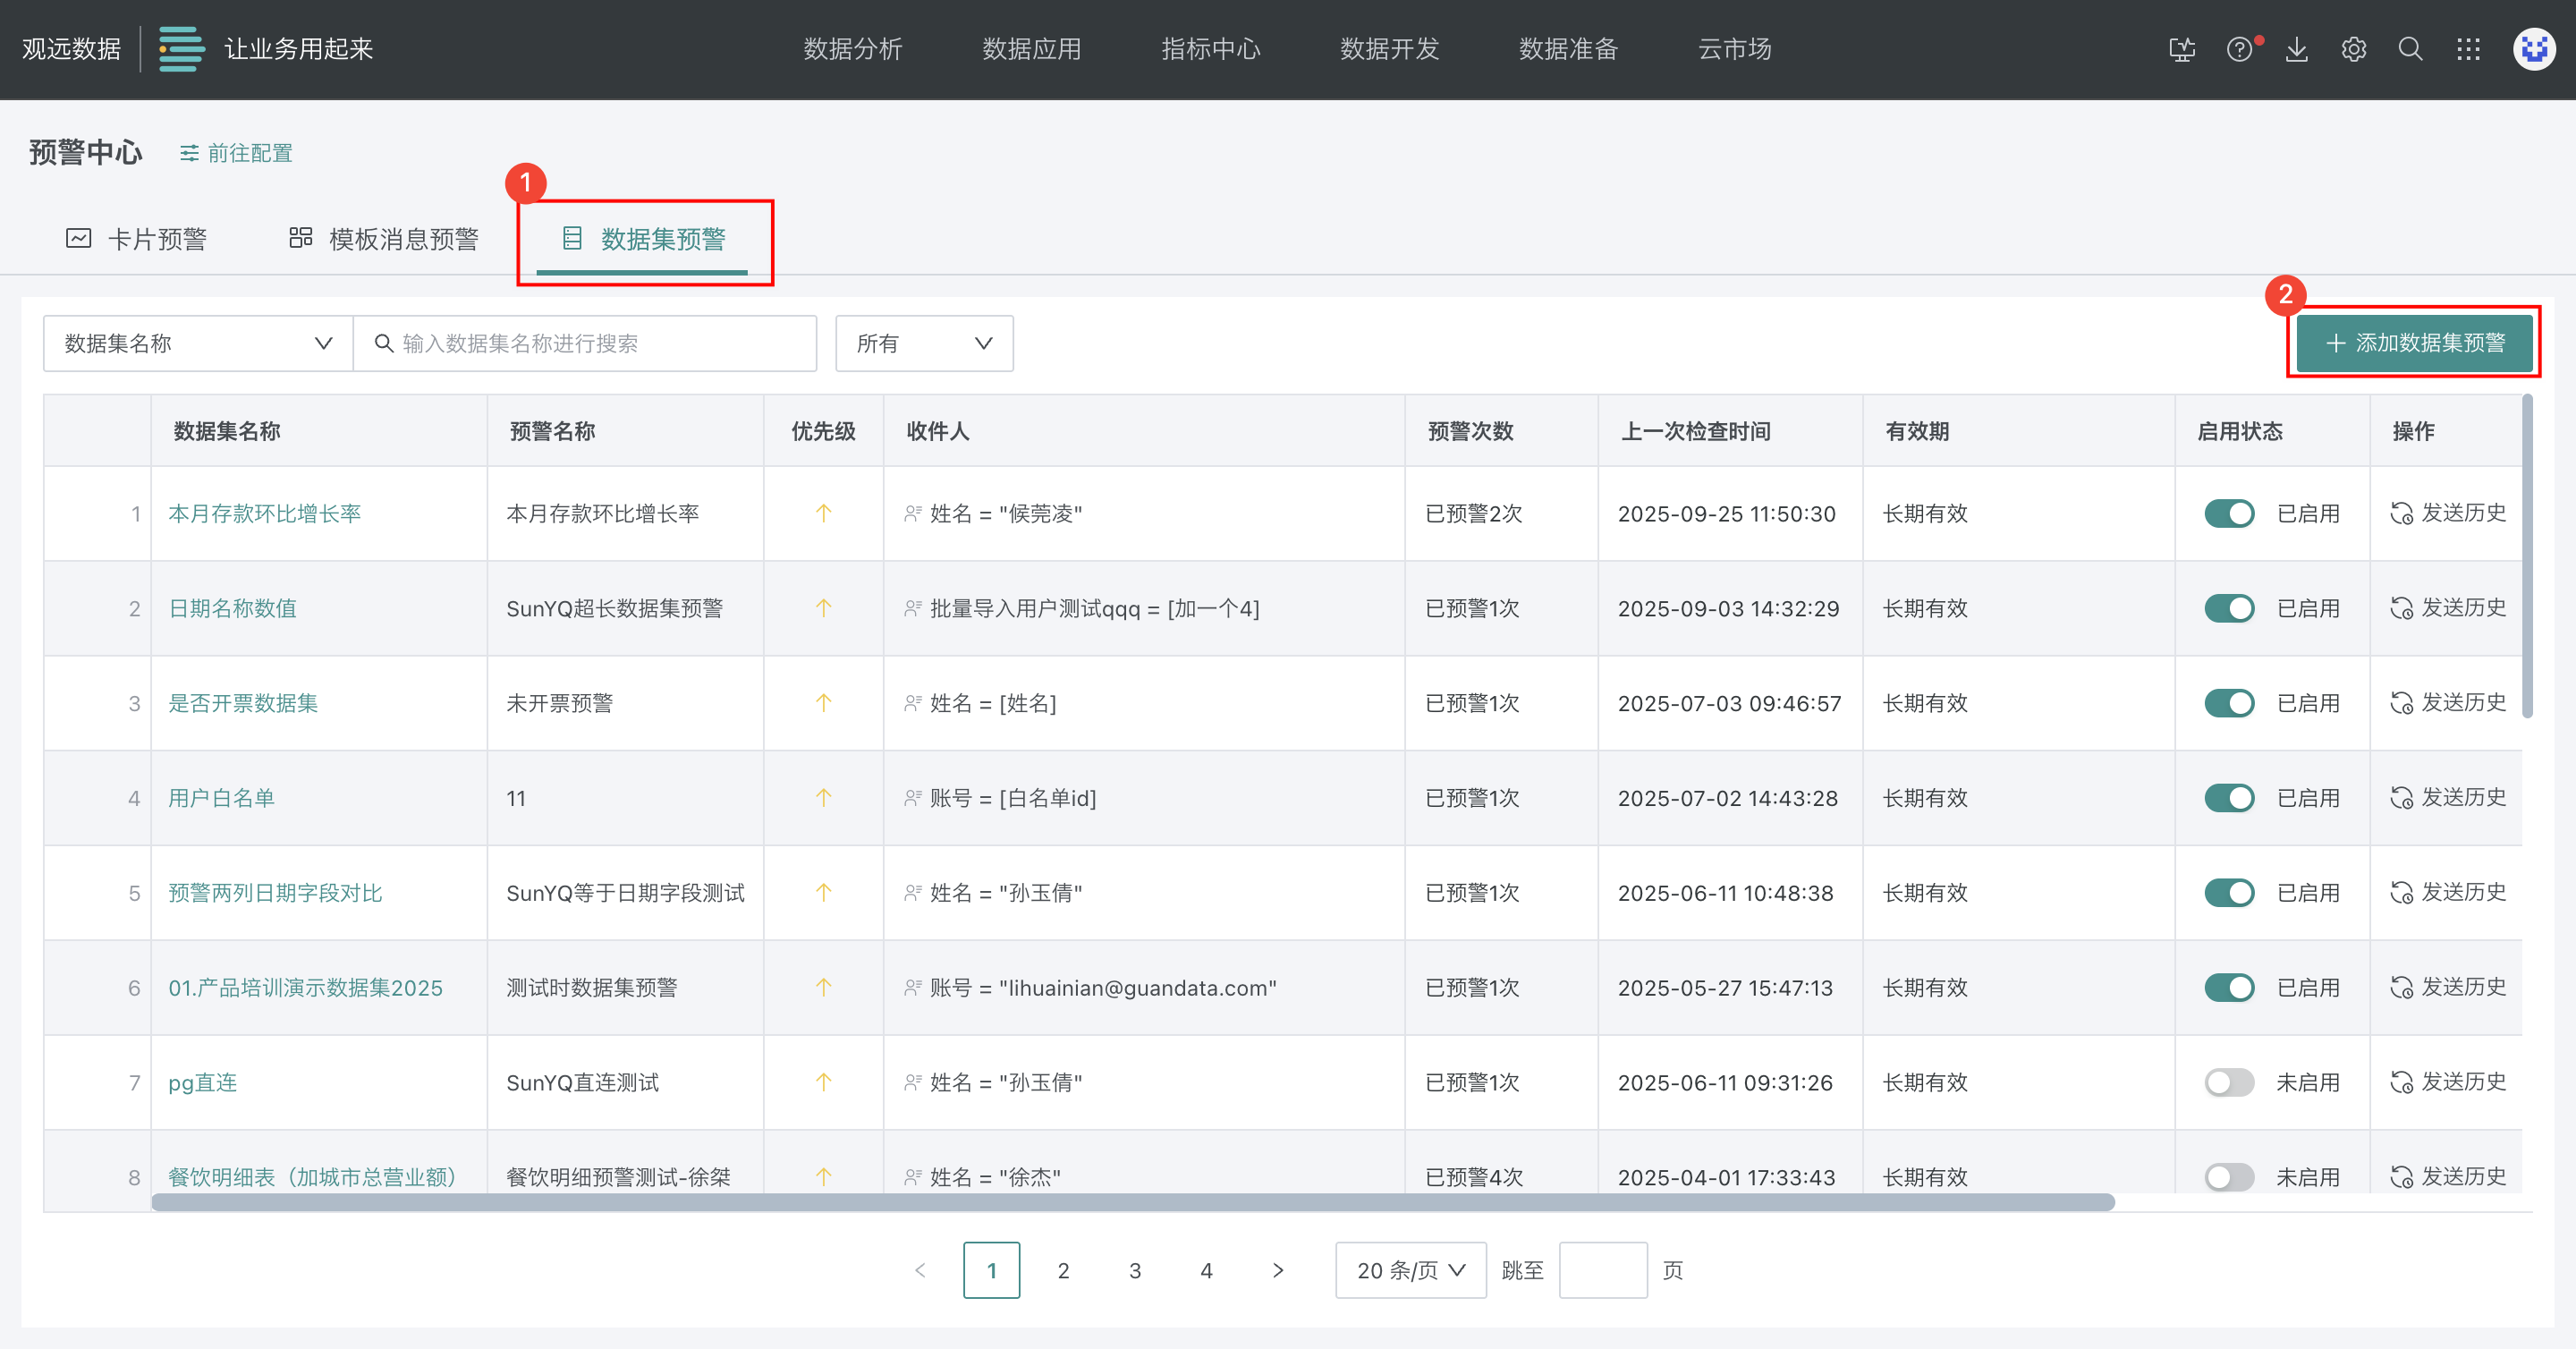Click the download icon in top bar
This screenshot has height=1349, width=2576.
[2297, 49]
